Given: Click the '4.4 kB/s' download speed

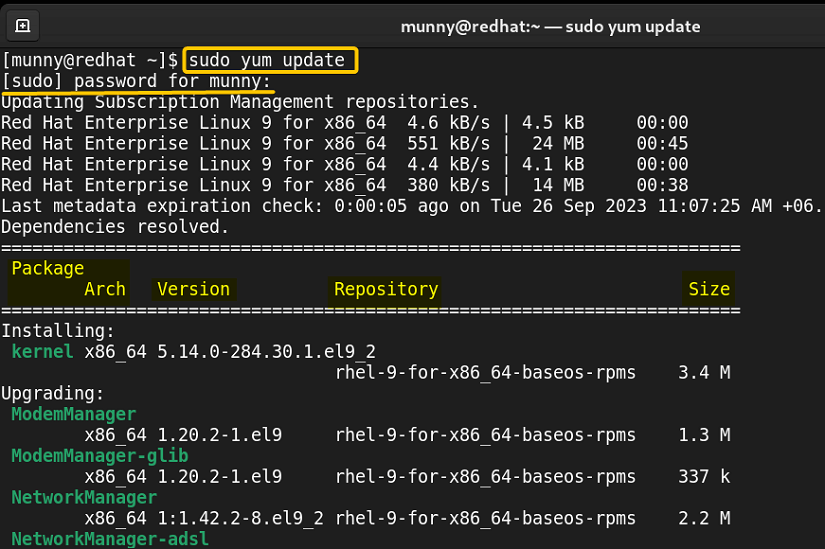Looking at the screenshot, I should point(448,164).
